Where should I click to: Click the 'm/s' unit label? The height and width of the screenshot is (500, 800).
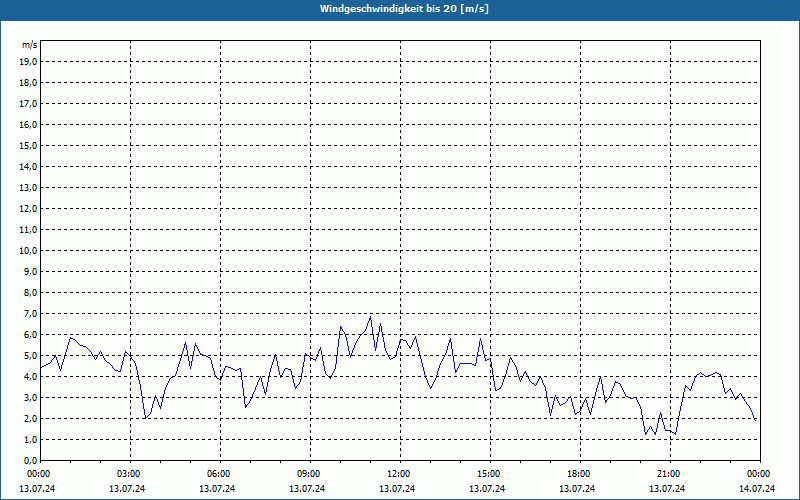[29, 45]
